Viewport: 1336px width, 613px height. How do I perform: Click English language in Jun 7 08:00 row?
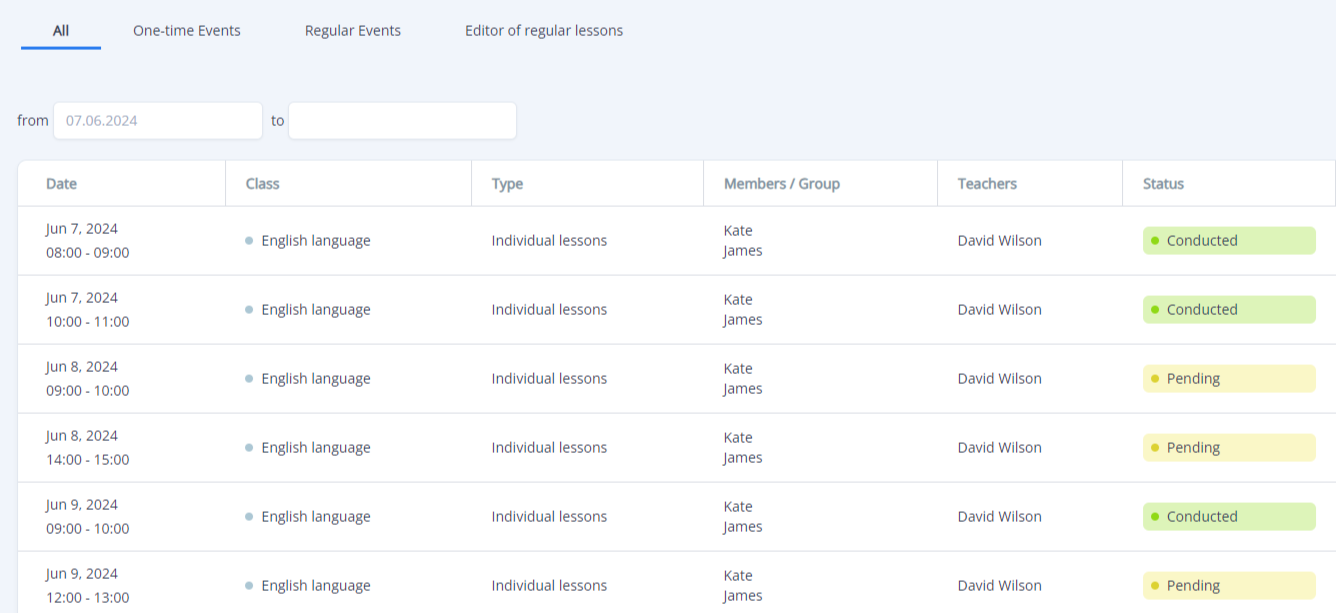click(x=316, y=241)
